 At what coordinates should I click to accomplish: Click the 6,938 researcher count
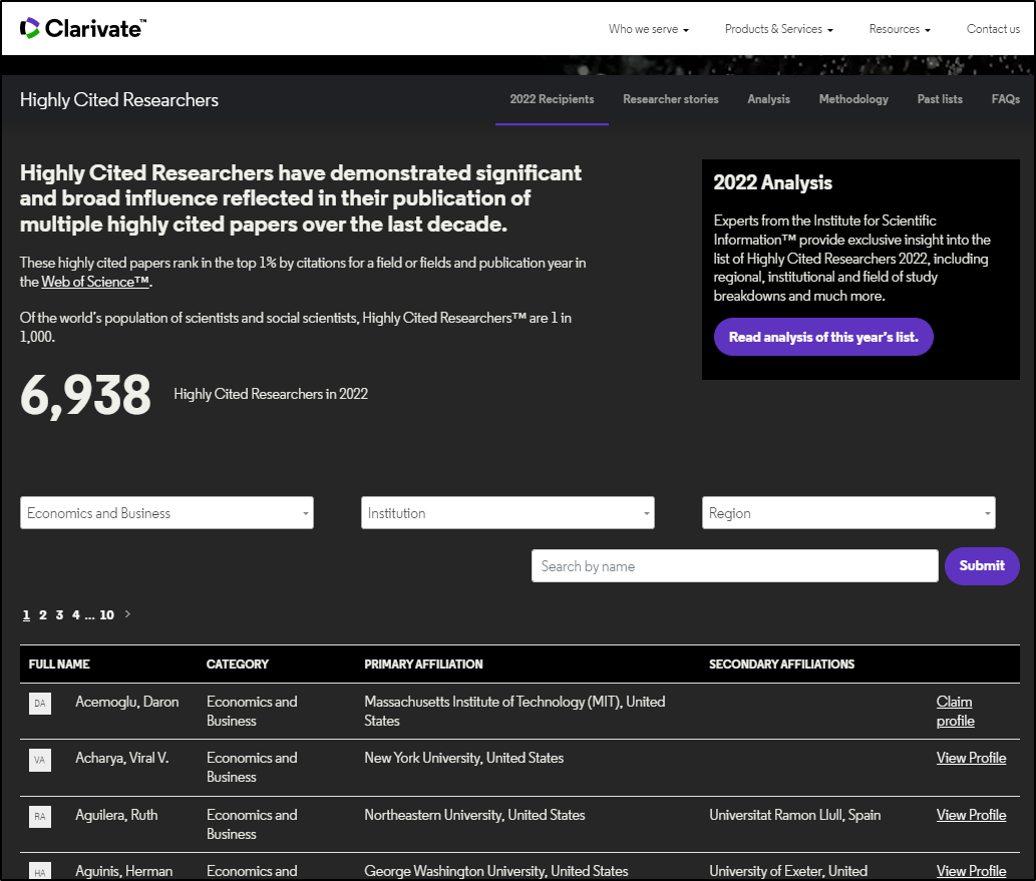point(86,395)
